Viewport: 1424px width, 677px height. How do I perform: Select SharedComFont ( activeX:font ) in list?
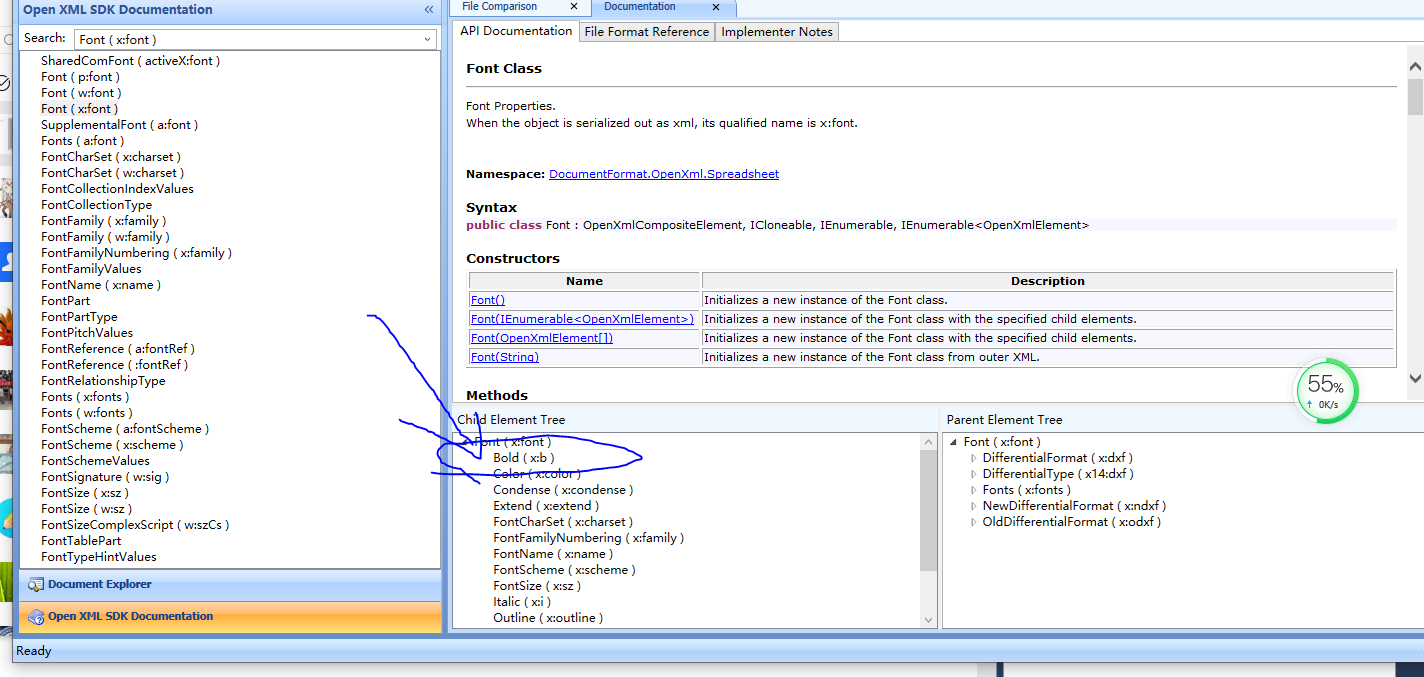click(x=130, y=61)
